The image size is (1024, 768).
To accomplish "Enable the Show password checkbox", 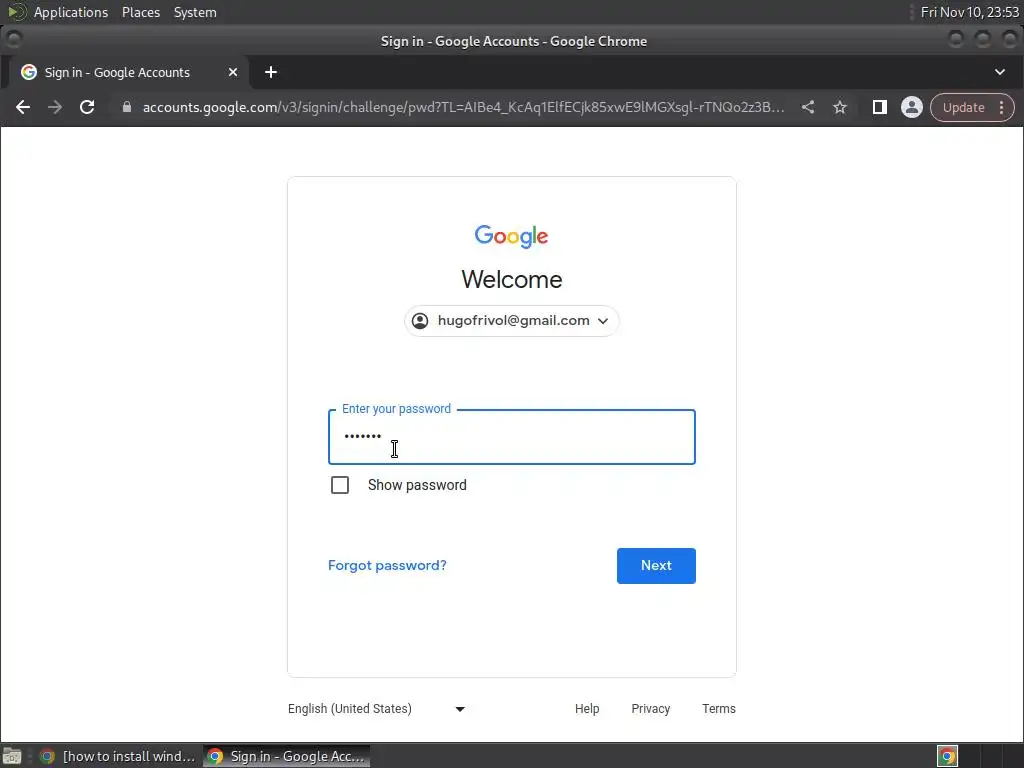I will point(340,485).
